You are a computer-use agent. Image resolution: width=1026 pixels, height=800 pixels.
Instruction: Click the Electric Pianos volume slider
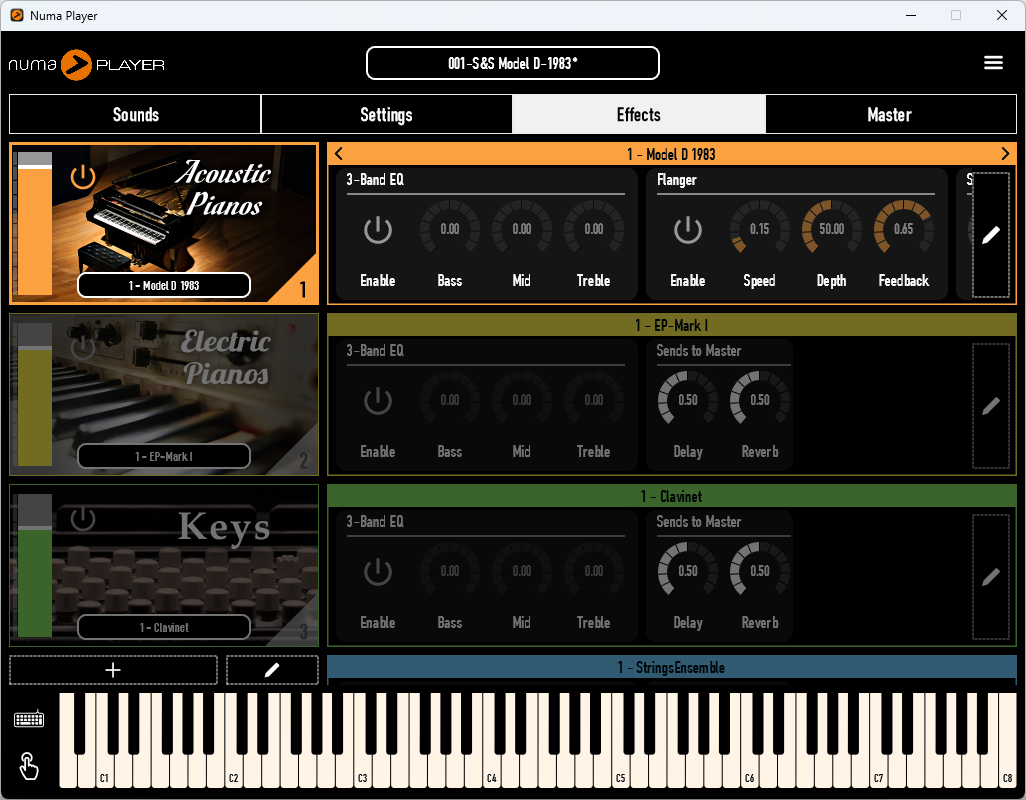click(x=35, y=394)
